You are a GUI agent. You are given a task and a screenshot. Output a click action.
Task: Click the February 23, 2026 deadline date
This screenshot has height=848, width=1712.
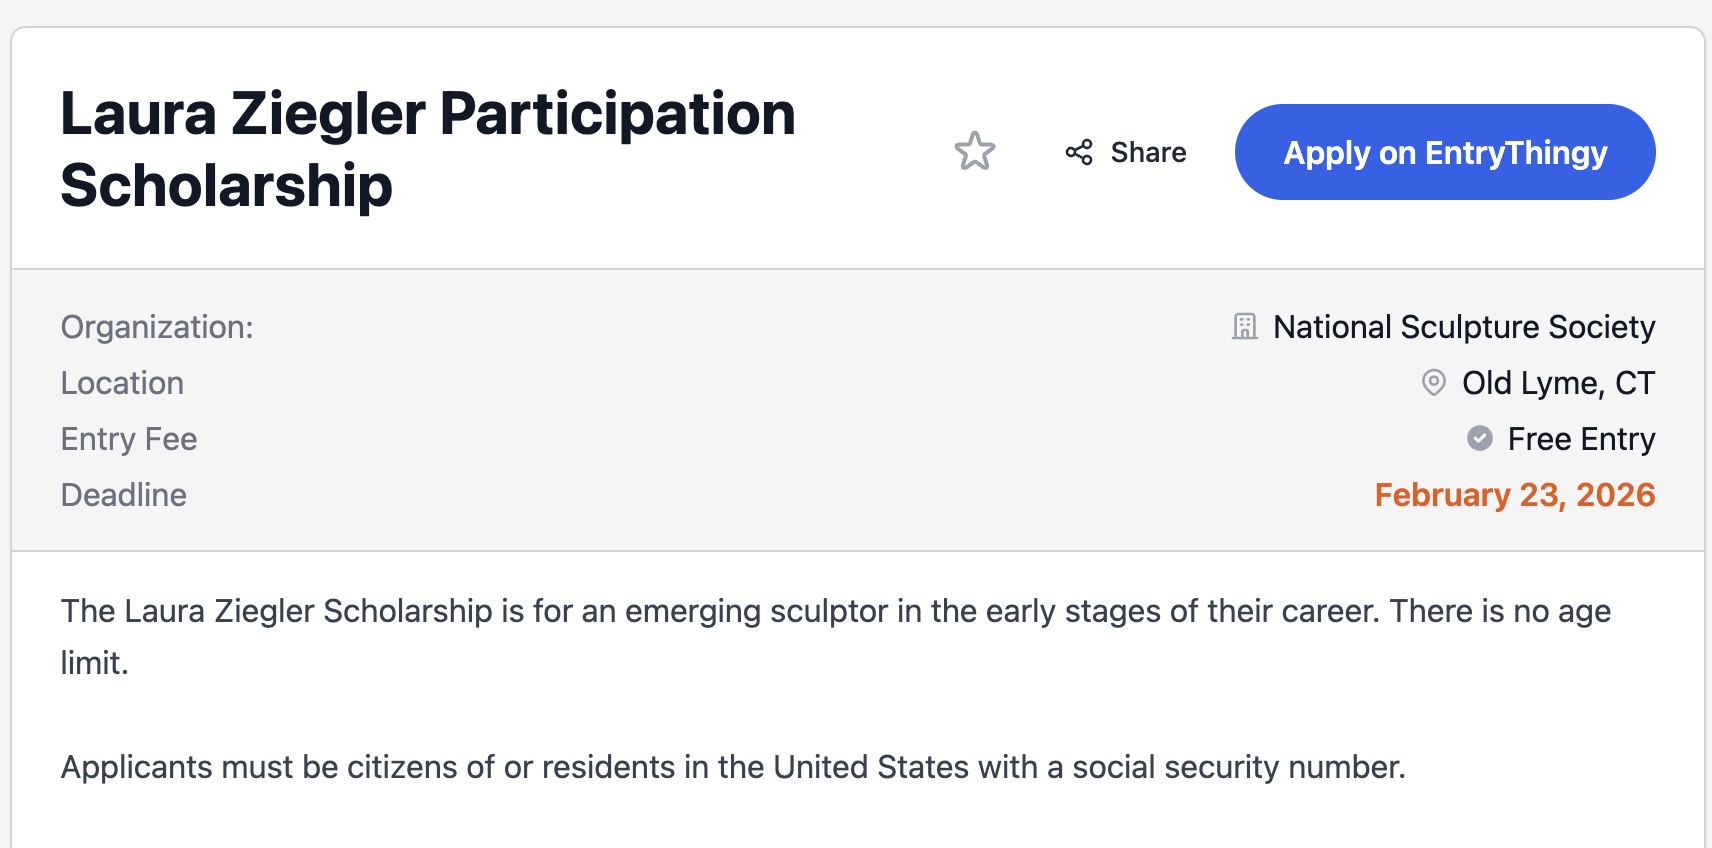click(x=1514, y=495)
